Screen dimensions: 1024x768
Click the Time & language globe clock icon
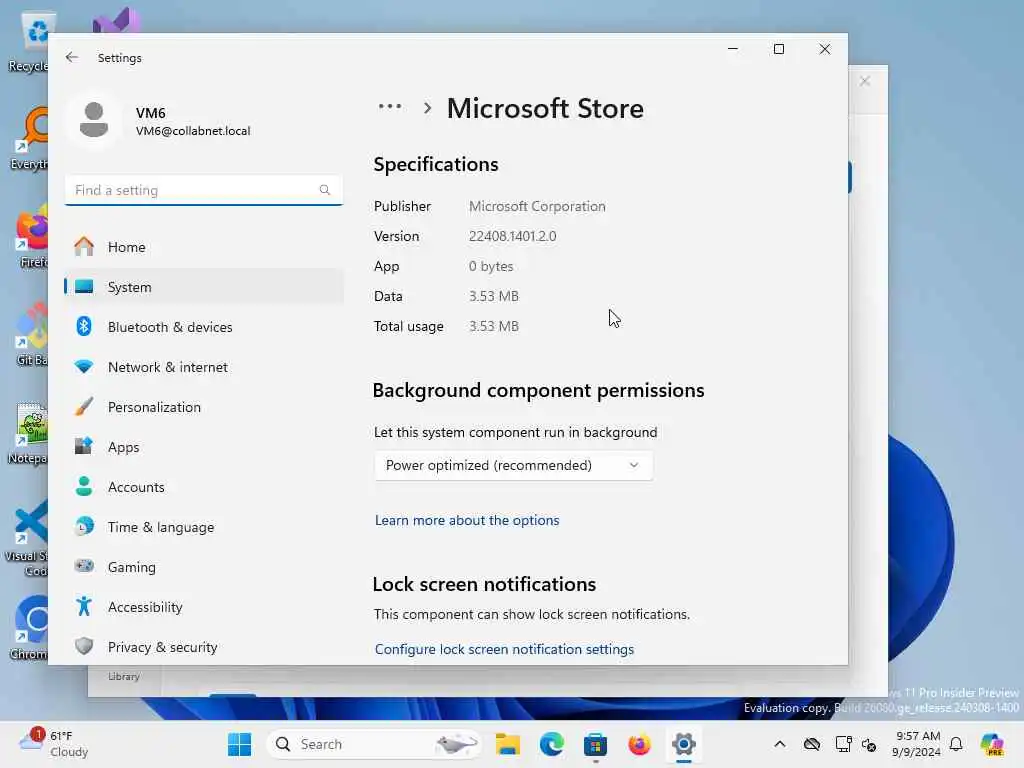[84, 526]
